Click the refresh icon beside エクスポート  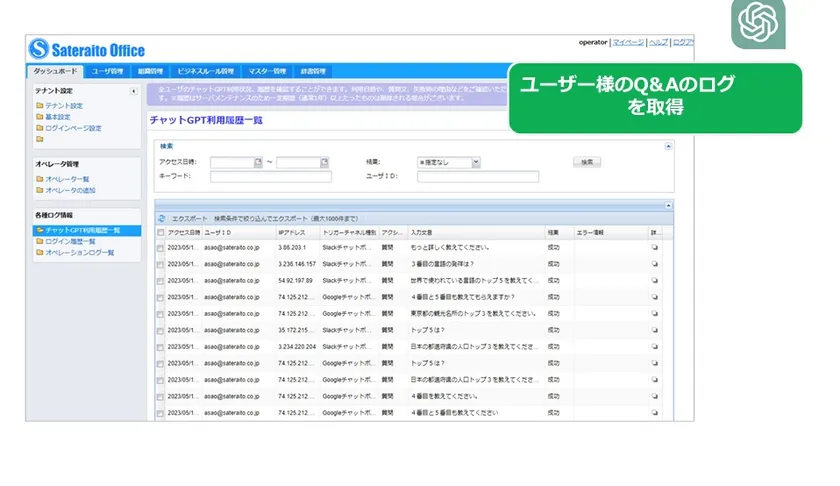[161, 218]
